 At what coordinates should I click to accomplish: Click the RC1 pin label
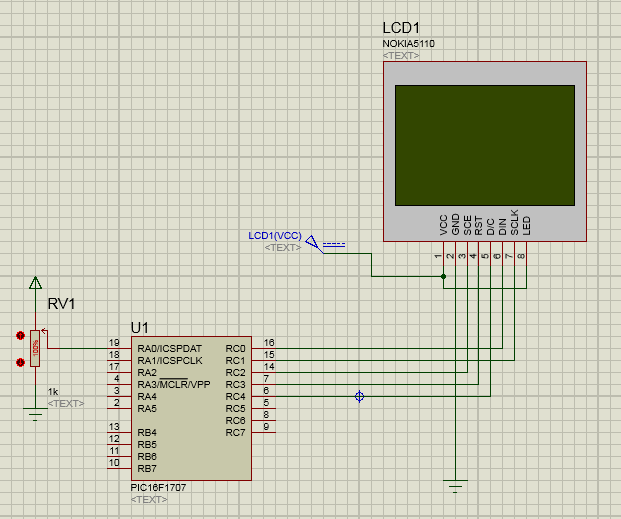(x=236, y=361)
